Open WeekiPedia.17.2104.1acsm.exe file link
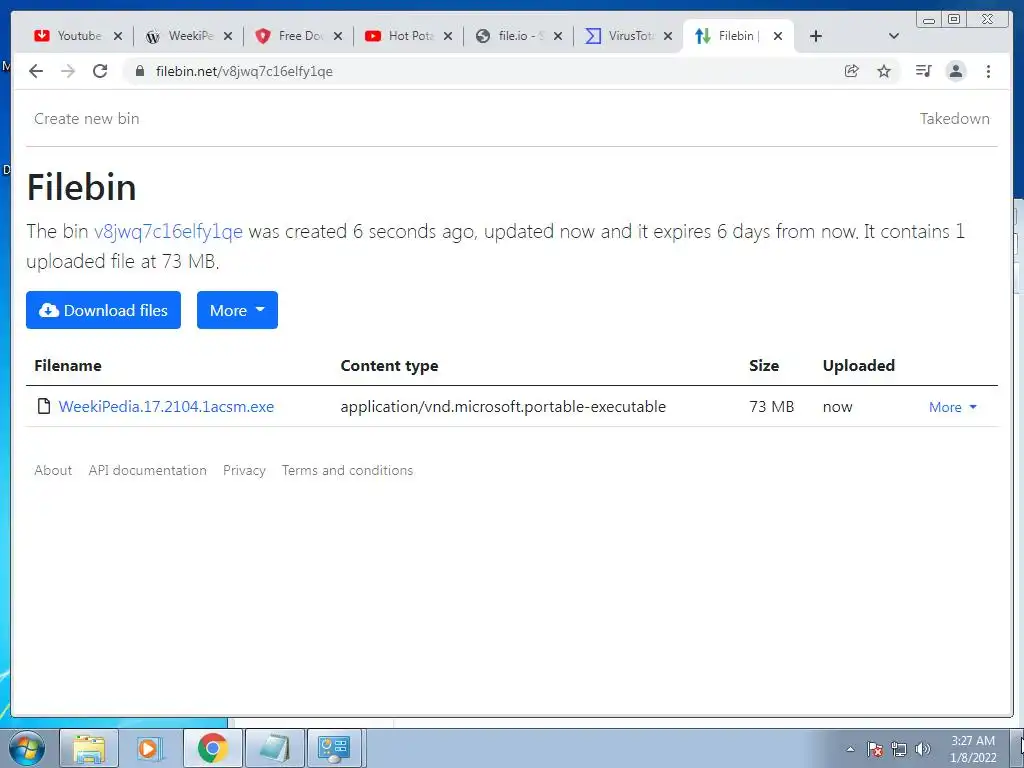This screenshot has width=1024, height=768. (x=166, y=406)
